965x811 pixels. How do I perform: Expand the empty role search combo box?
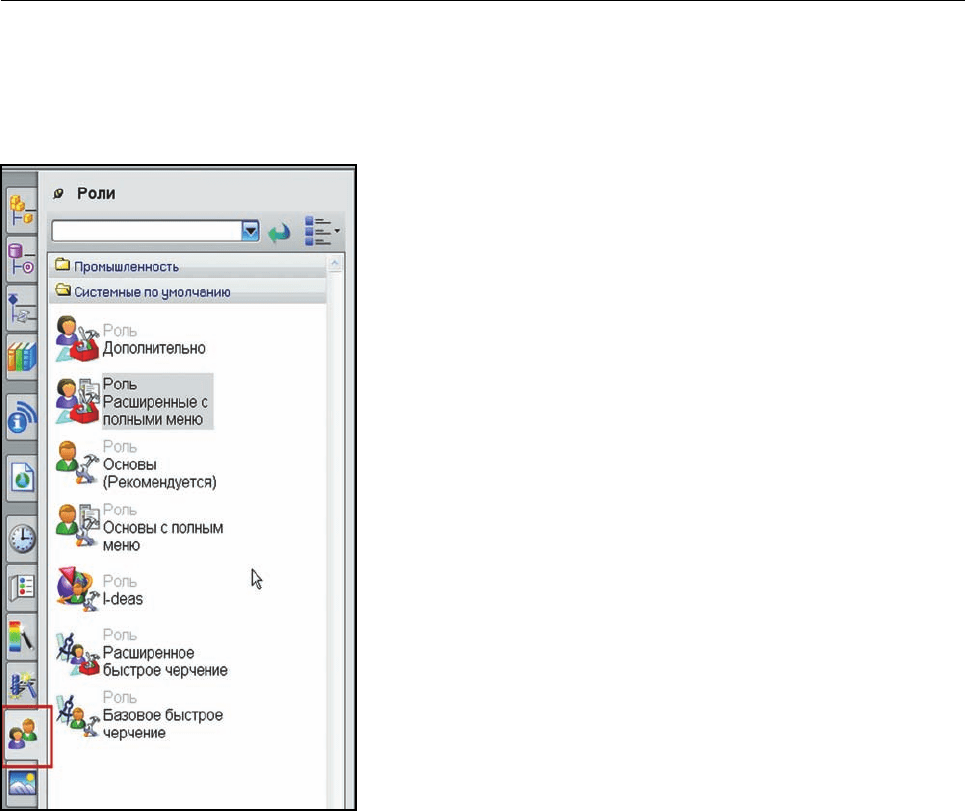(250, 231)
